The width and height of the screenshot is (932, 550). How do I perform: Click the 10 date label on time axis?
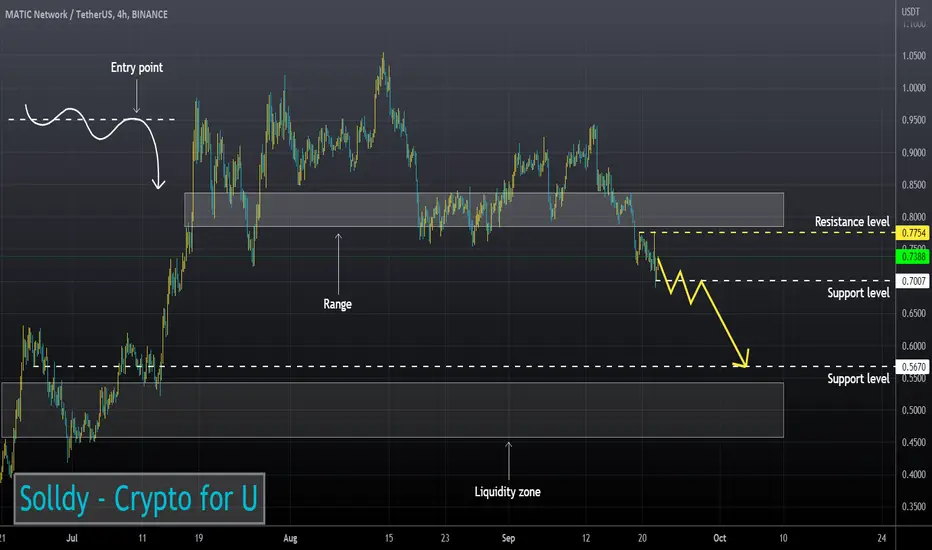pyautogui.click(x=783, y=538)
